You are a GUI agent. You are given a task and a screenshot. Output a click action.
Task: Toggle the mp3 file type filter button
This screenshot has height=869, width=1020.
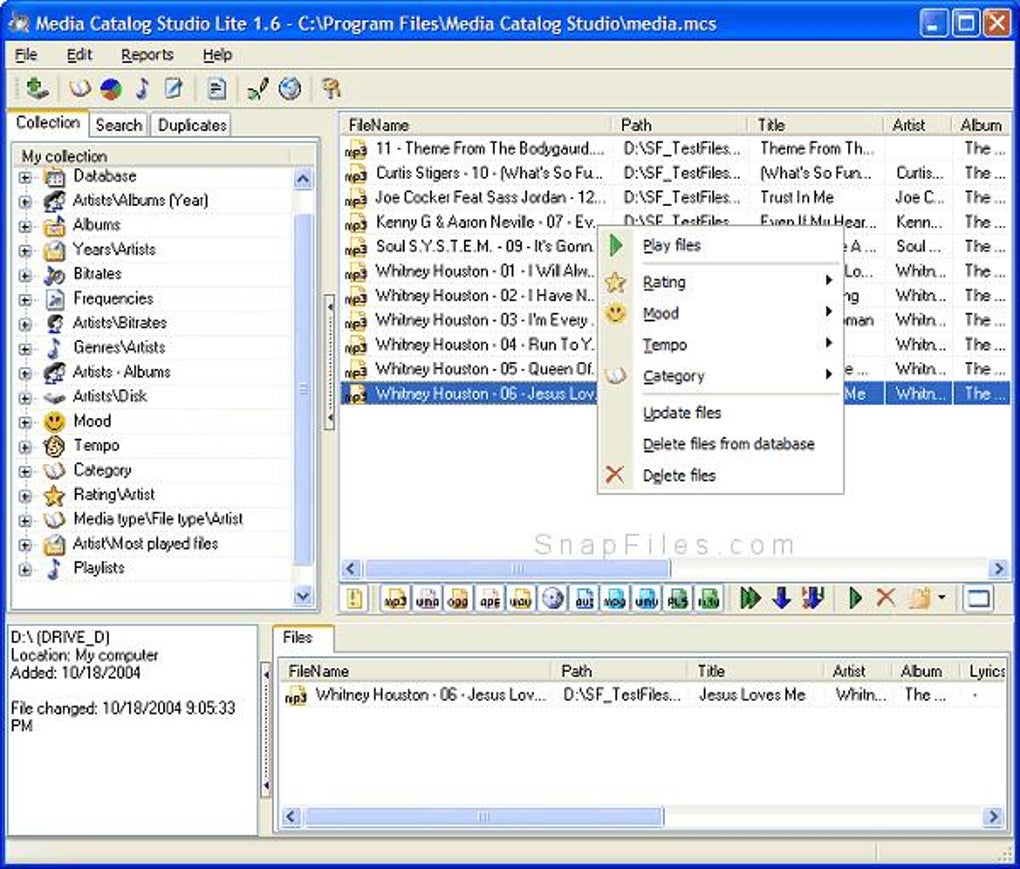[396, 598]
